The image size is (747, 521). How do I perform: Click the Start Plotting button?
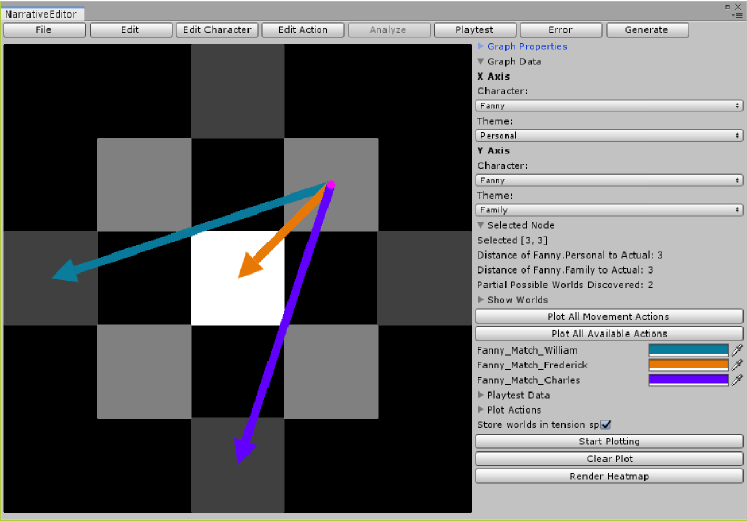[609, 442]
